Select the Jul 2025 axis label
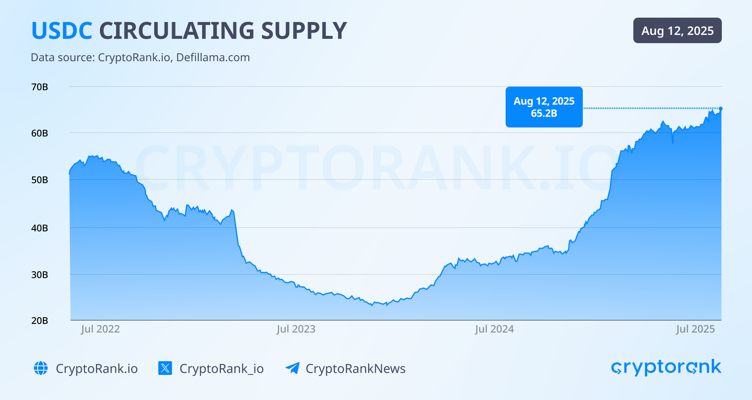This screenshot has height=400, width=752. click(x=695, y=328)
